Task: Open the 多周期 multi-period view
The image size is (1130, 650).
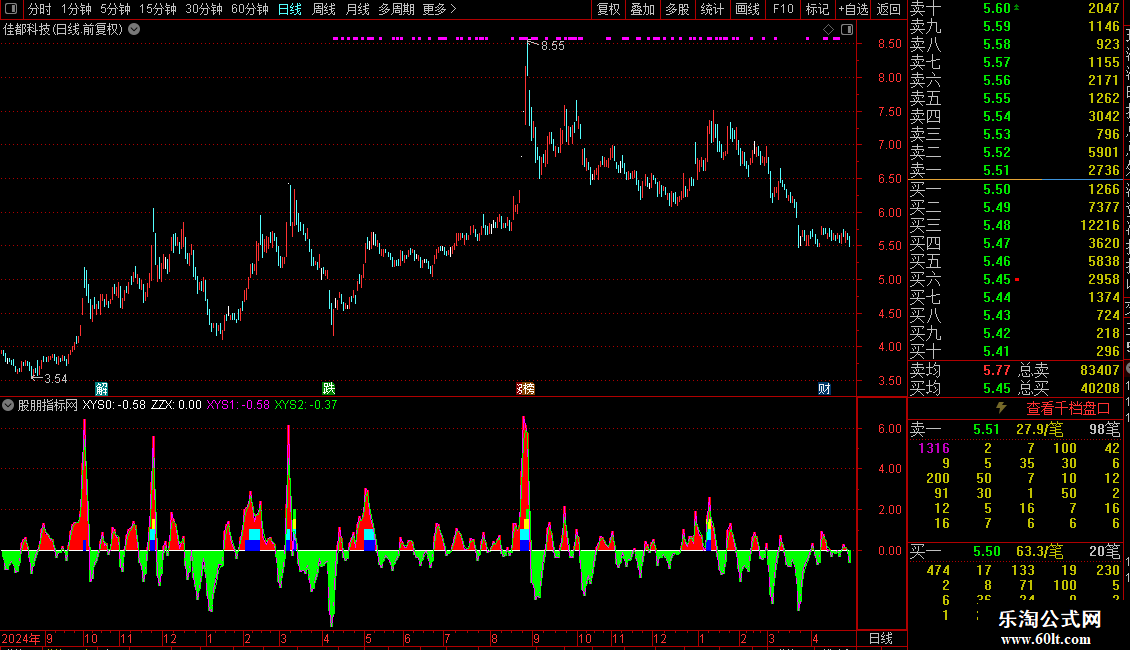Action: (396, 9)
